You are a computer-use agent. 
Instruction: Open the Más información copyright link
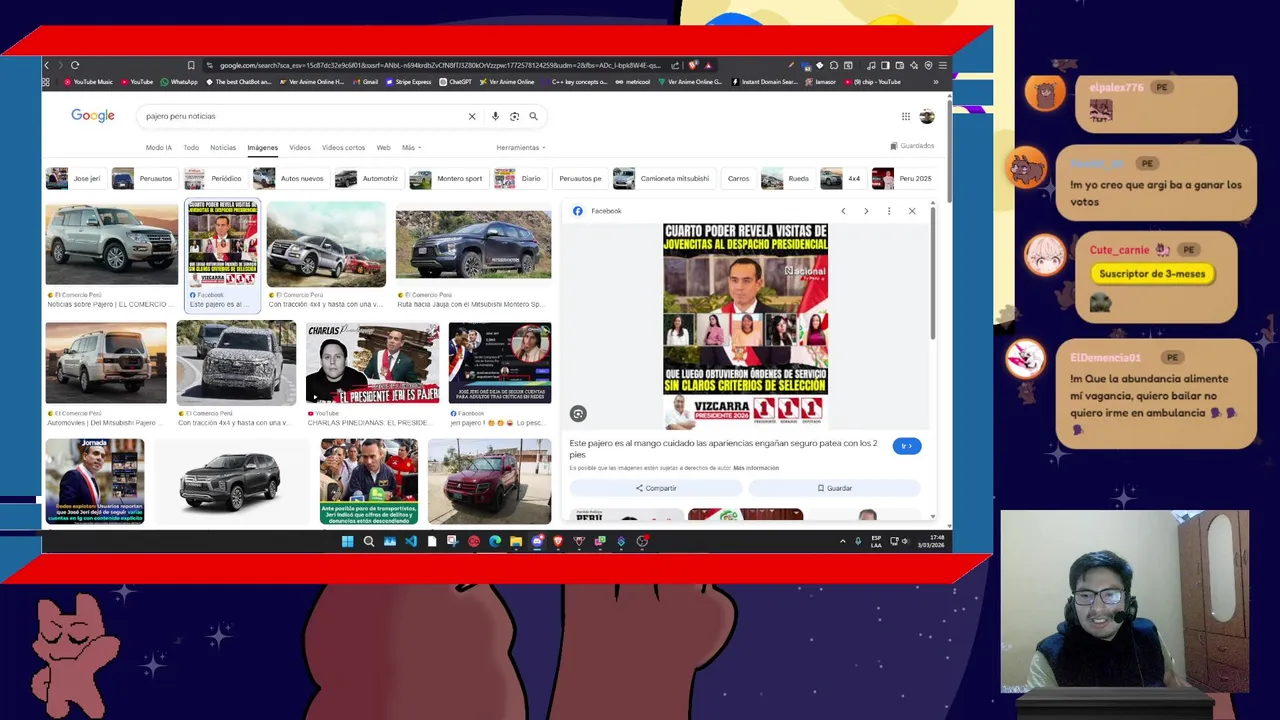756,468
